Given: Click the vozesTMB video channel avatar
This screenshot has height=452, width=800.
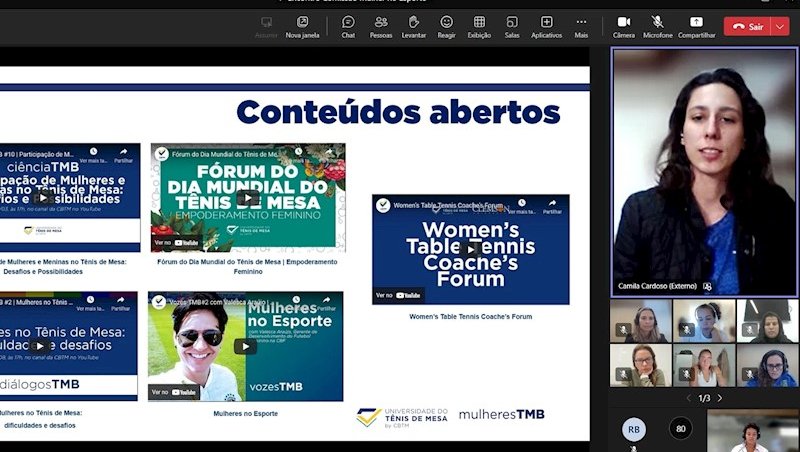Looking at the screenshot, I should point(159,302).
